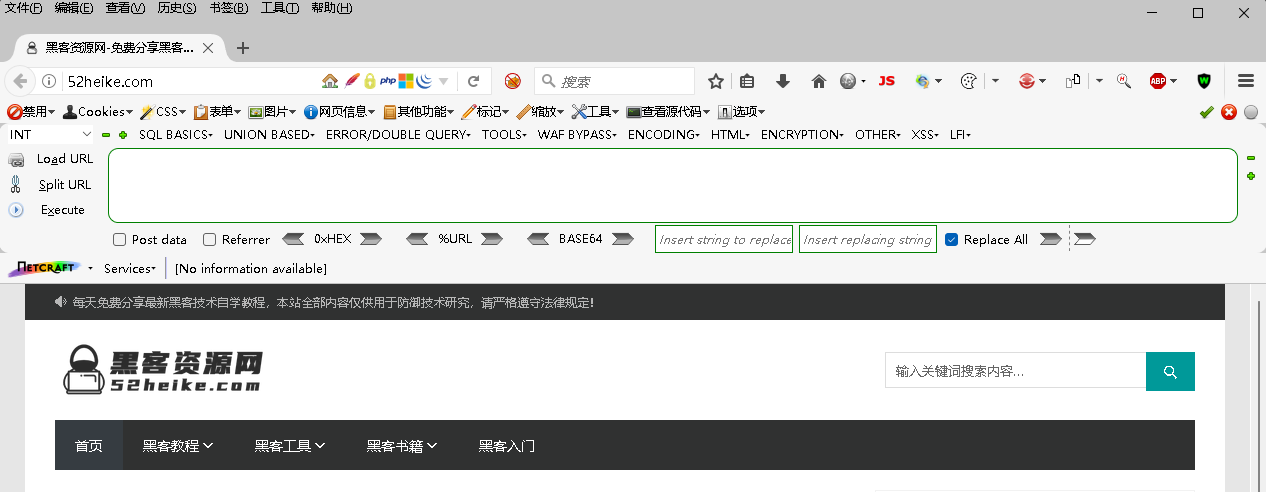Enable the Referrer checkbox
The image size is (1266, 492).
coord(209,239)
